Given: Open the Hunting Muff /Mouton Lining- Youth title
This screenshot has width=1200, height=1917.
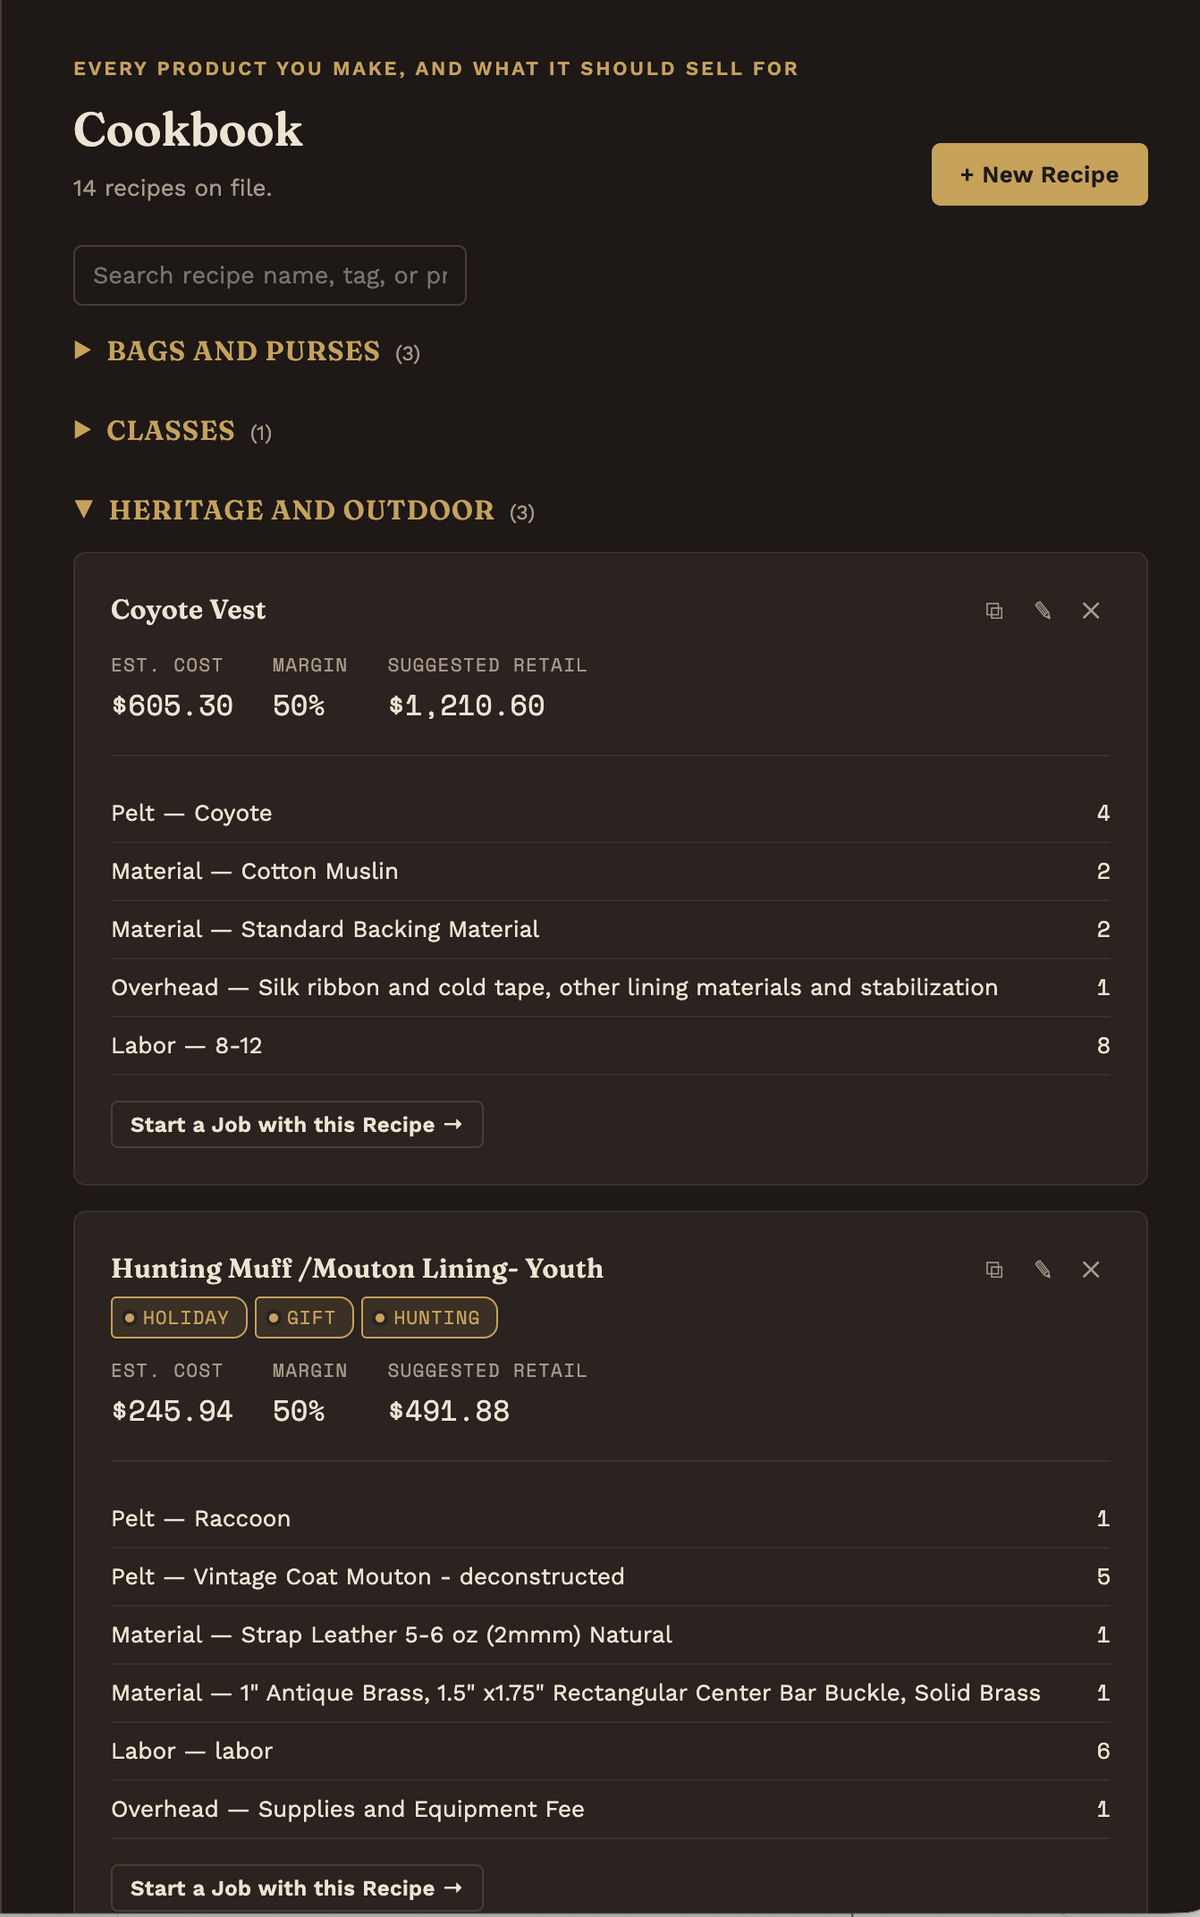Looking at the screenshot, I should (357, 1268).
